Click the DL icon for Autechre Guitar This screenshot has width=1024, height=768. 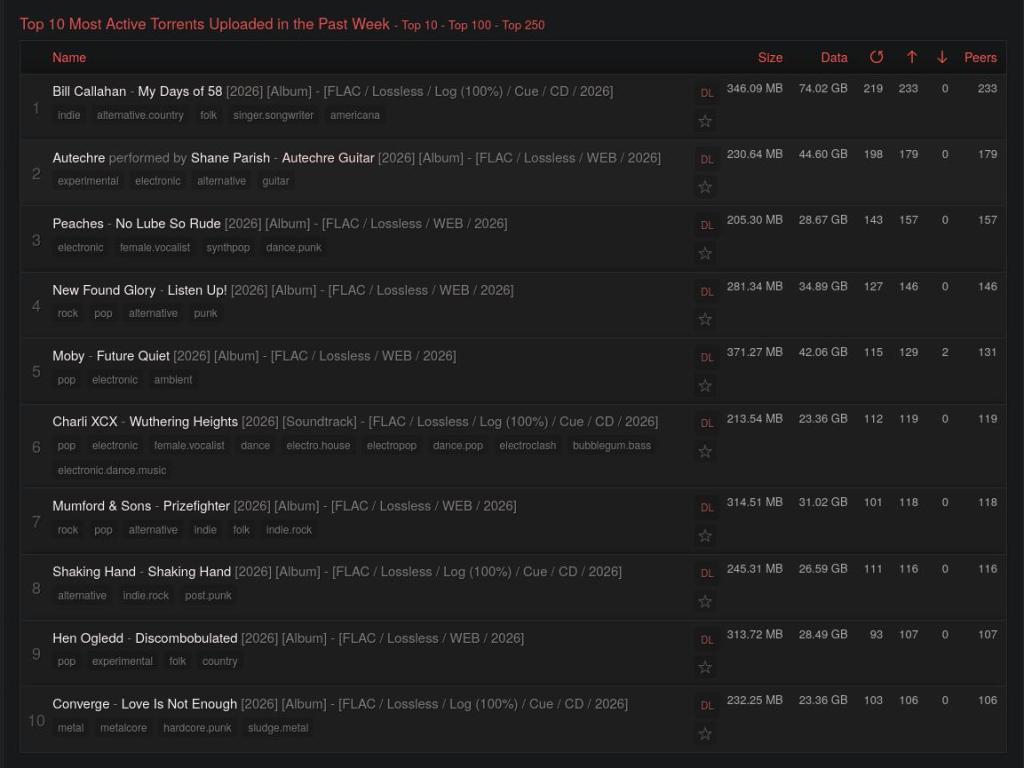(707, 159)
